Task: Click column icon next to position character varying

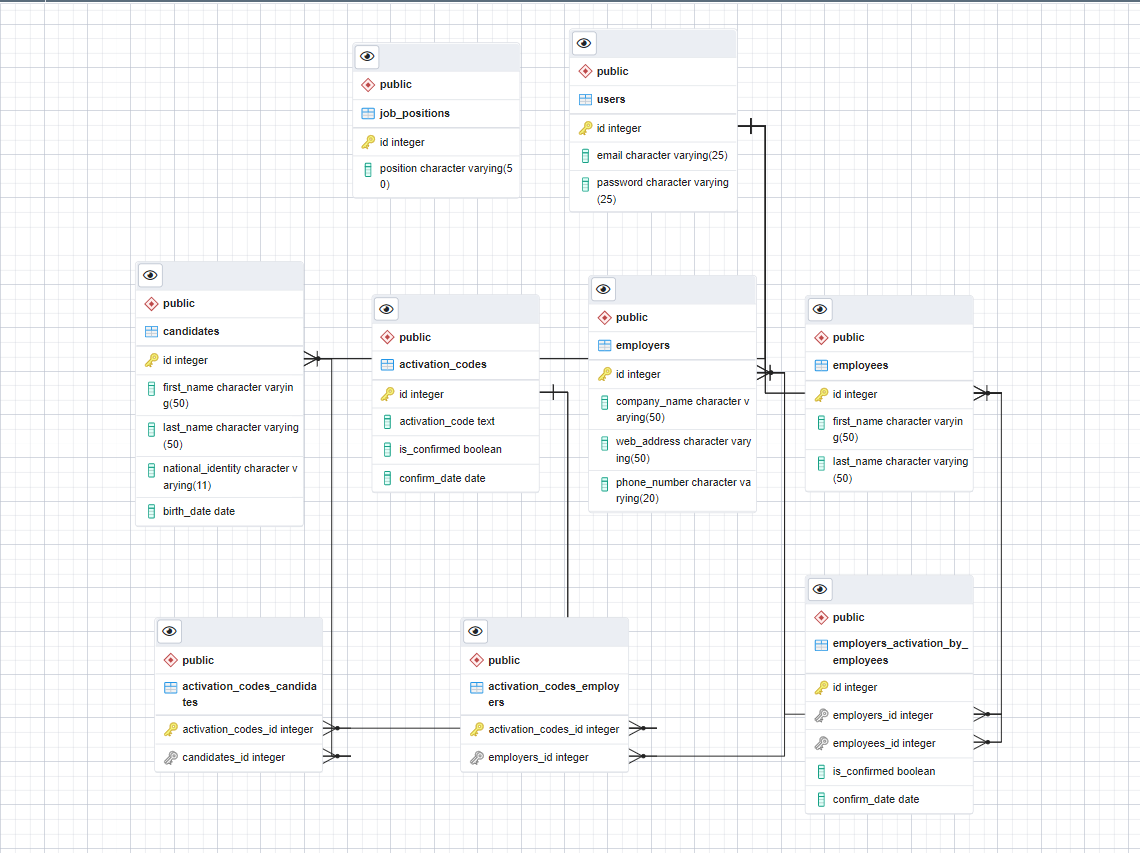Action: [368, 169]
